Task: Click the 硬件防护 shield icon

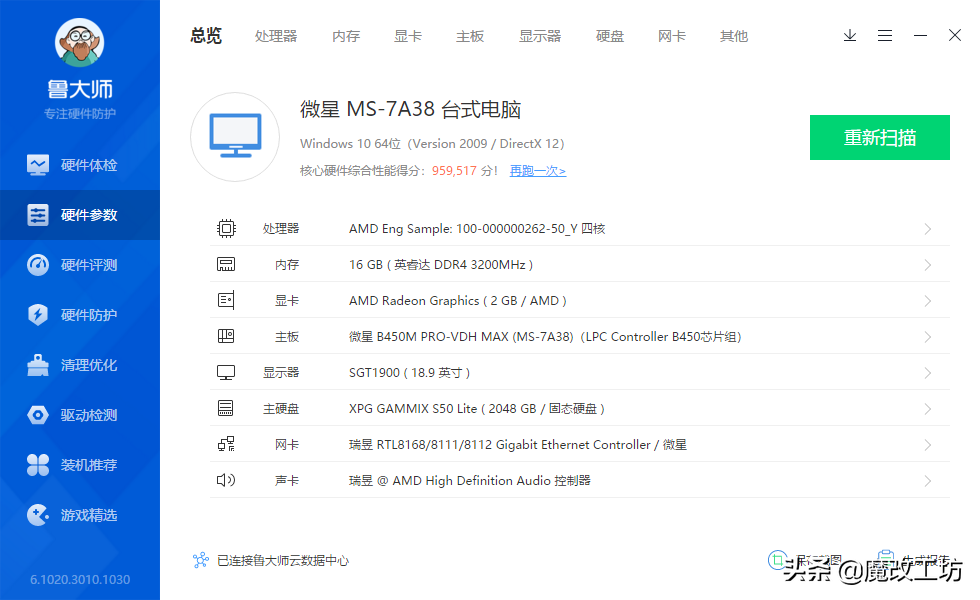Action: (38, 314)
